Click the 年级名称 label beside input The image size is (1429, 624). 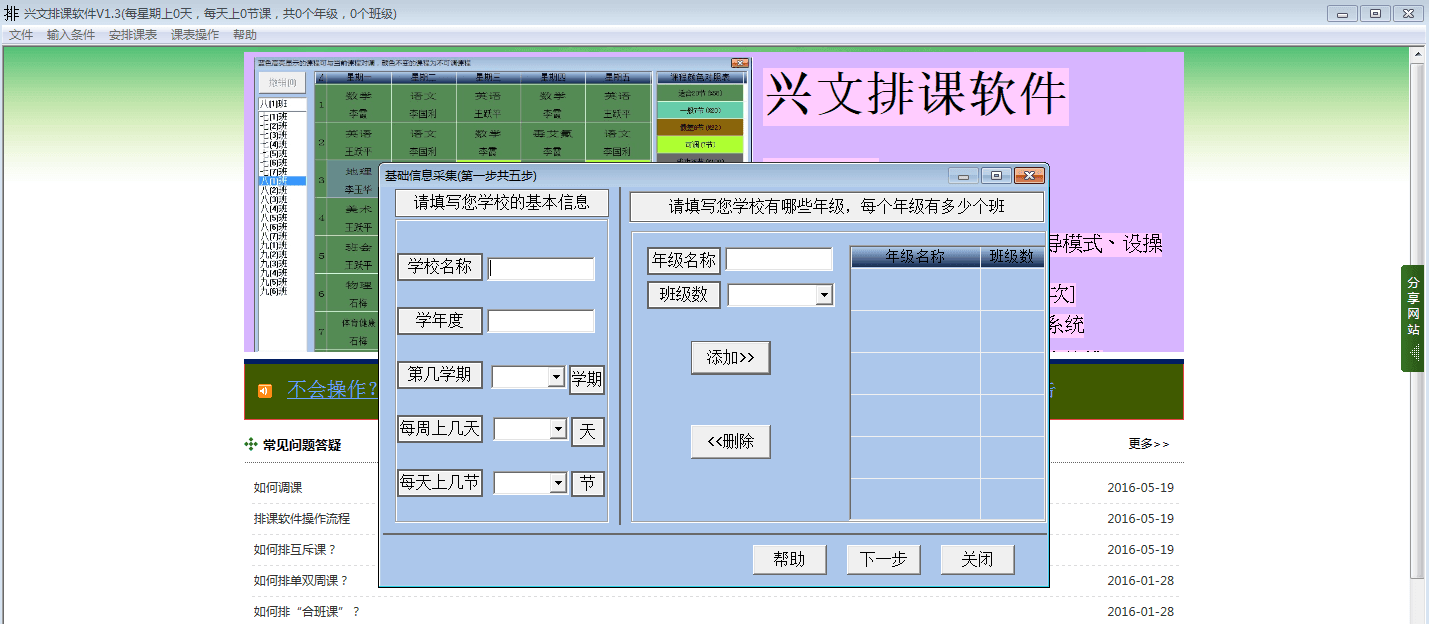[x=684, y=261]
